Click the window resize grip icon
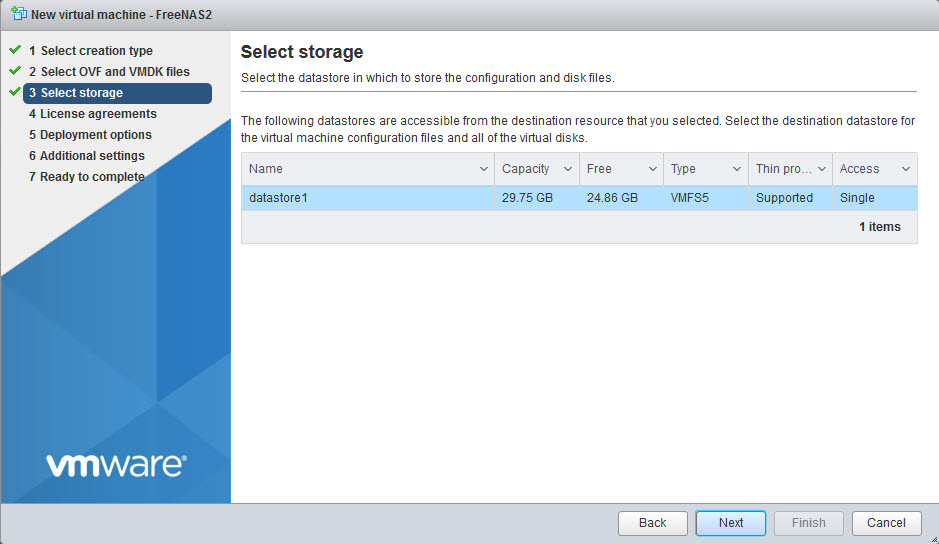 pos(934,539)
